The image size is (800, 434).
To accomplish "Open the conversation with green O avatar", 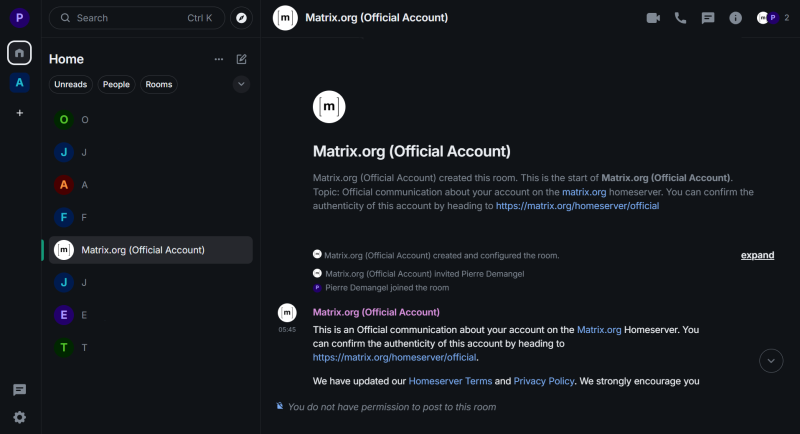I will [x=151, y=120].
